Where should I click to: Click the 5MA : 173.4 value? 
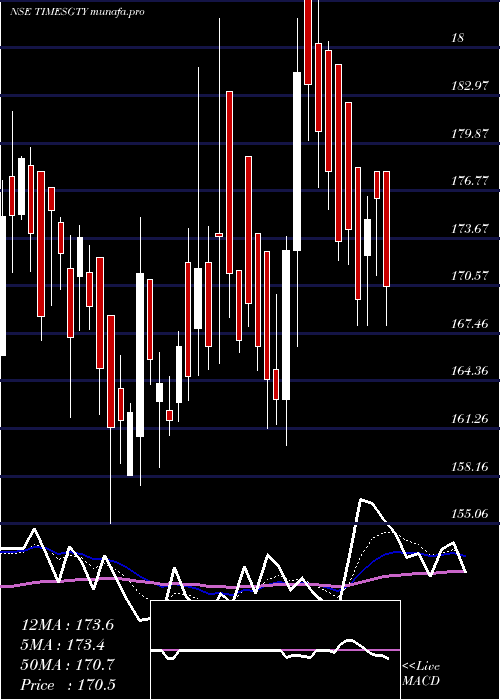point(63,645)
